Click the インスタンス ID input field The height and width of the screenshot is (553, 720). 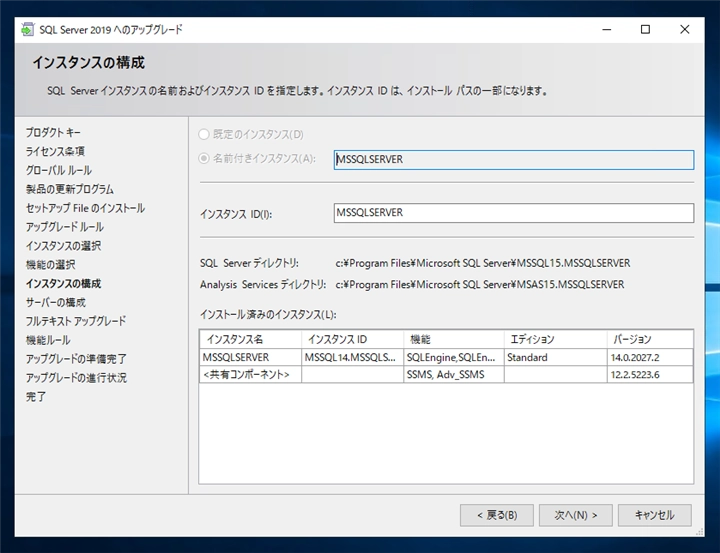[514, 213]
